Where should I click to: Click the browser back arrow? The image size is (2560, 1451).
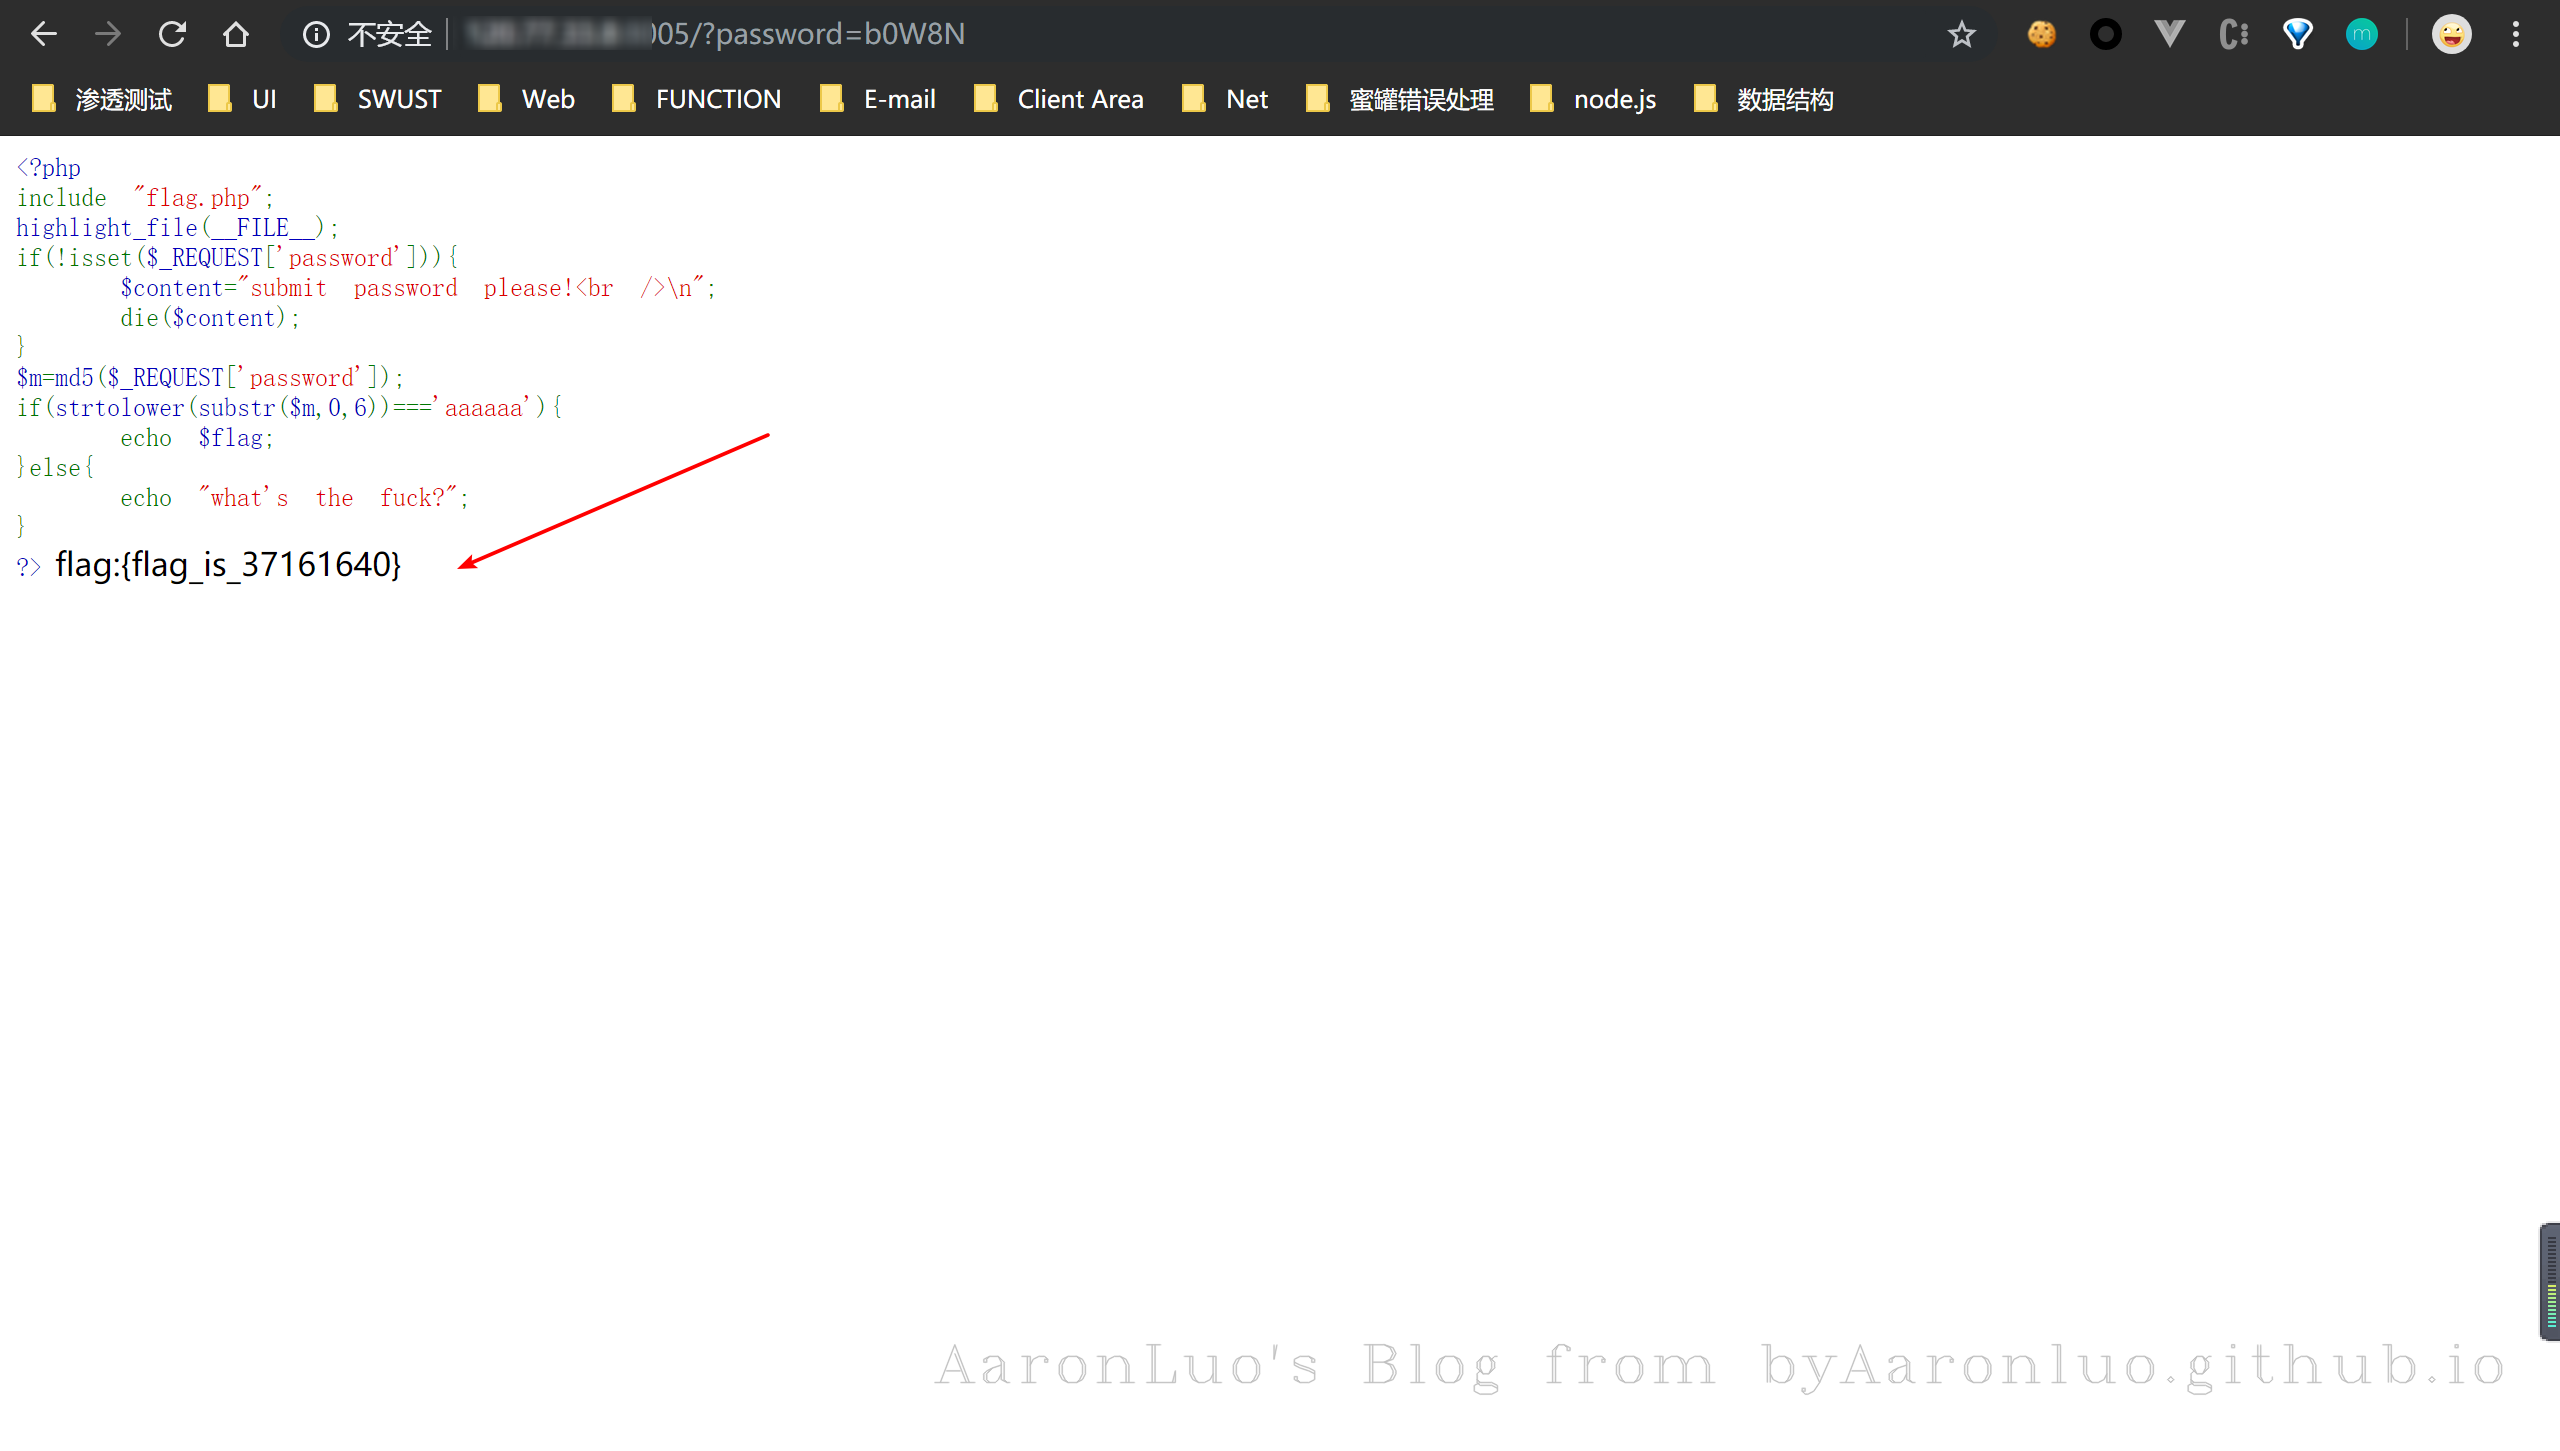44,34
